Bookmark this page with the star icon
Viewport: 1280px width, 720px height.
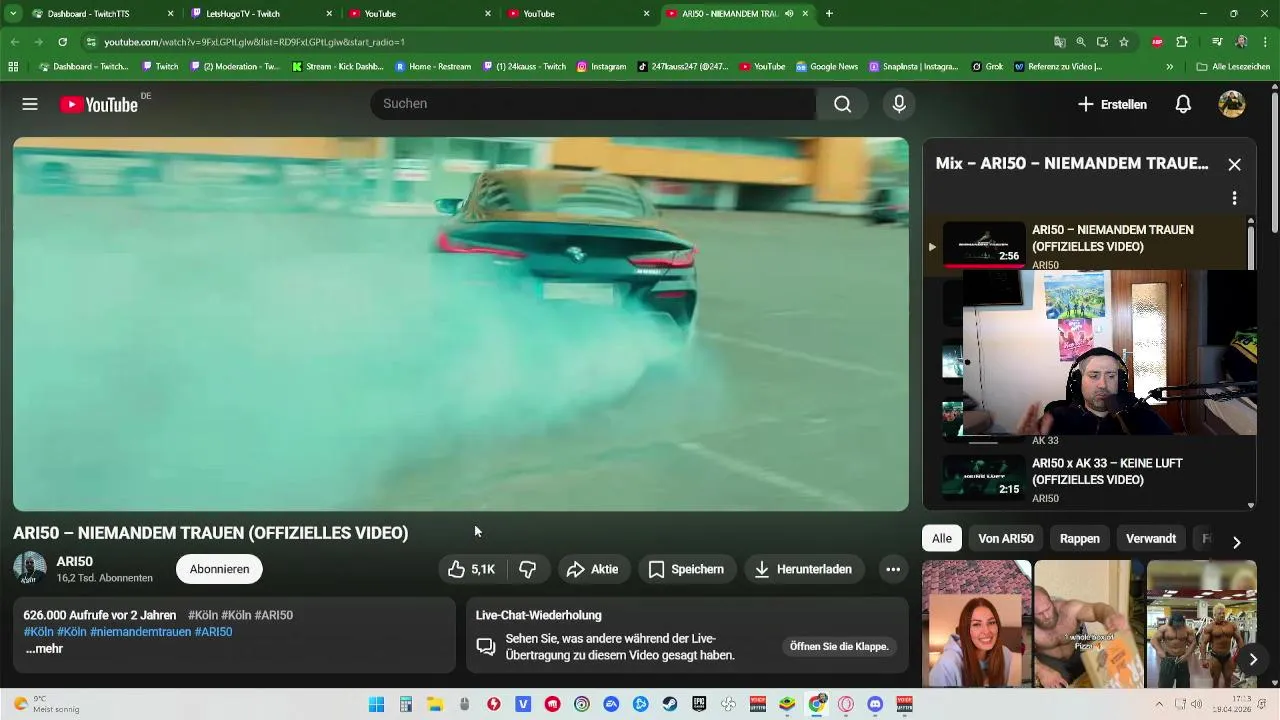pos(1124,42)
